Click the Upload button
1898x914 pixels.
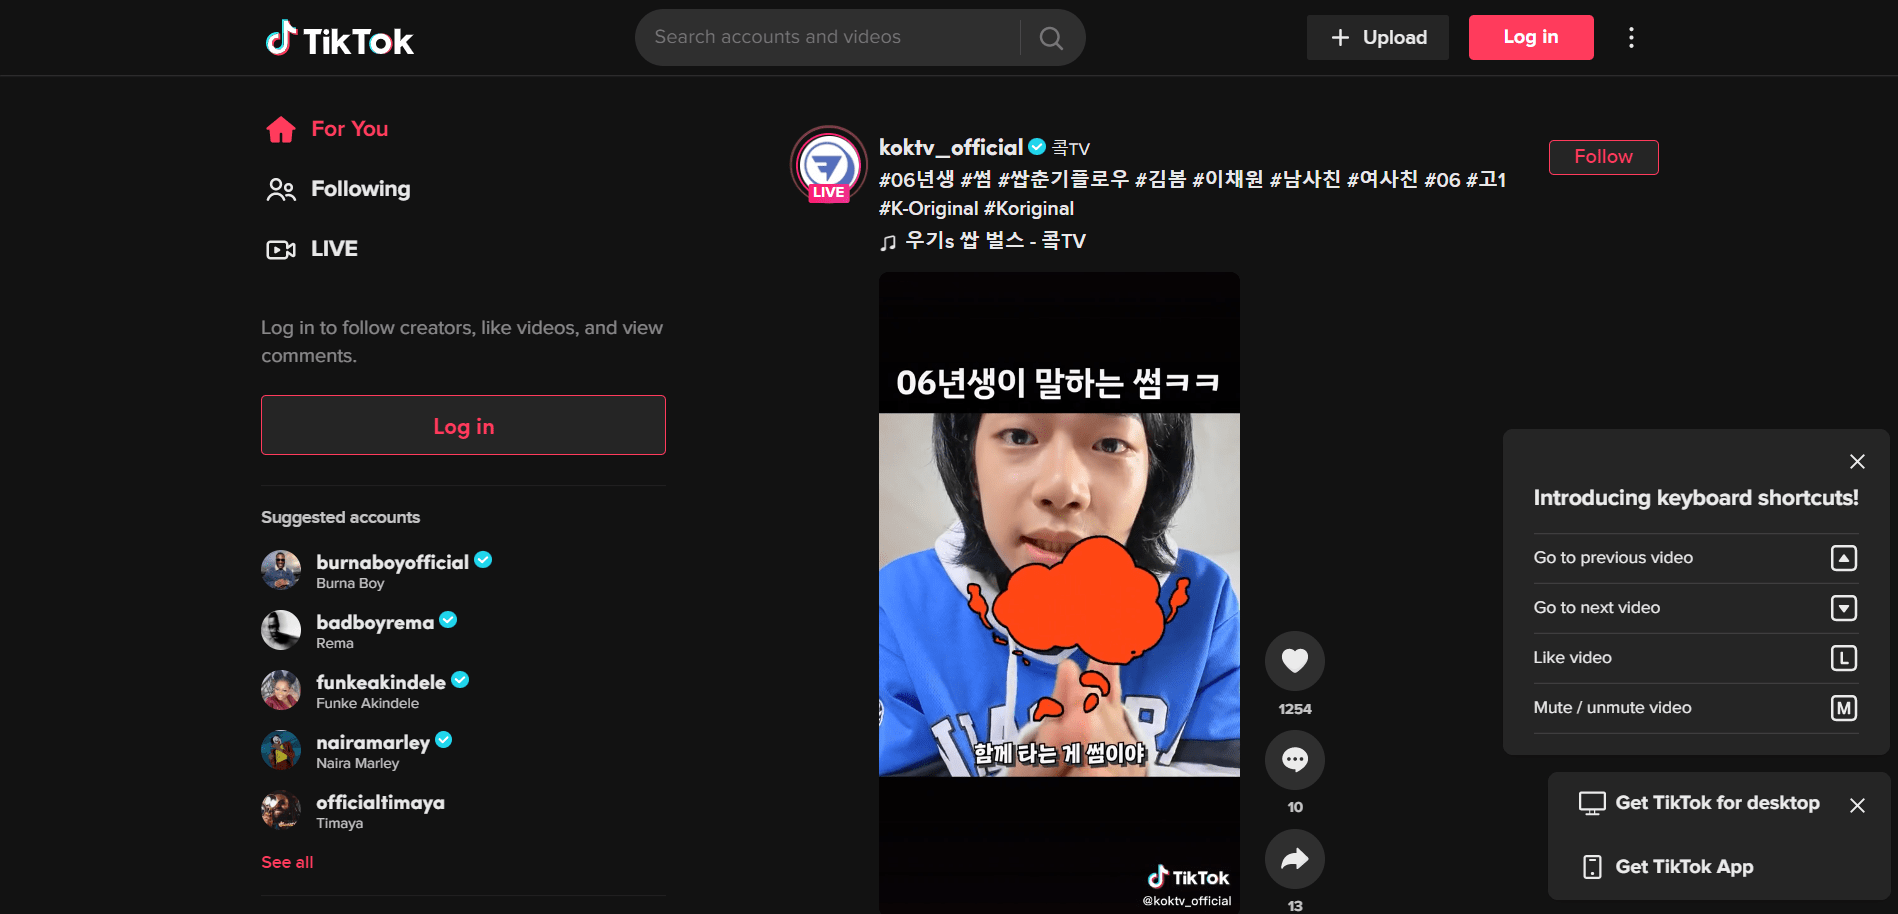pos(1377,38)
